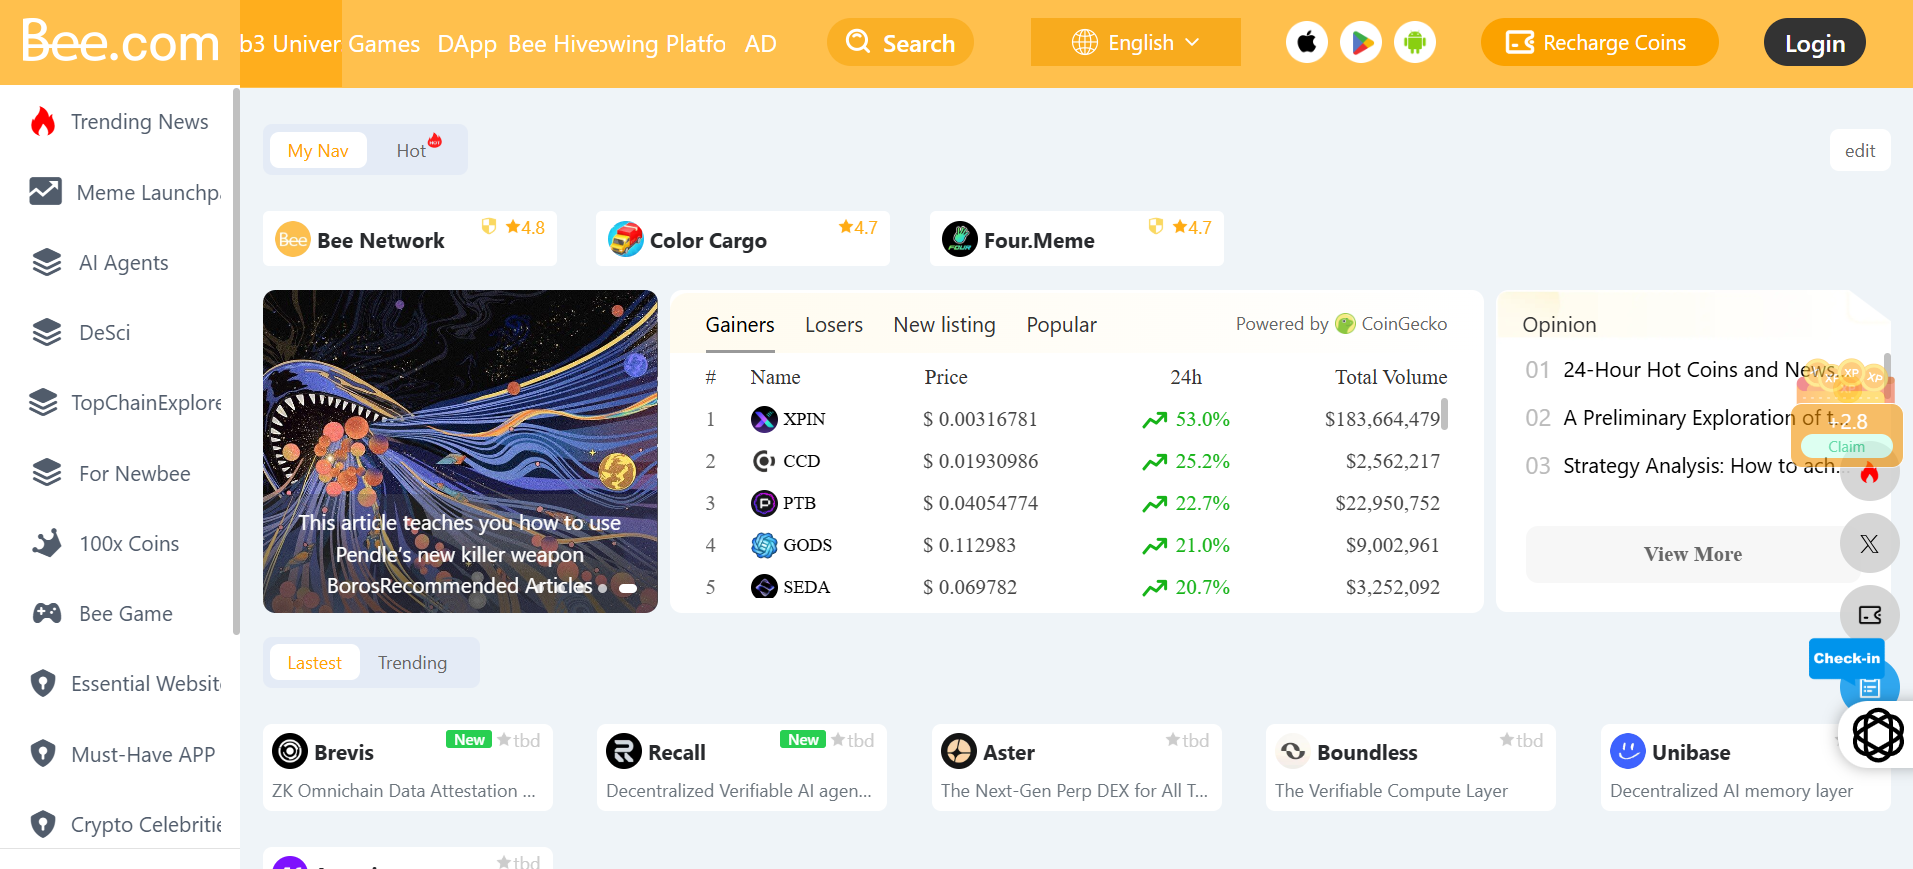The image size is (1913, 869).
Task: Expand the AI Agents sidebar category
Action: pyautogui.click(x=123, y=263)
